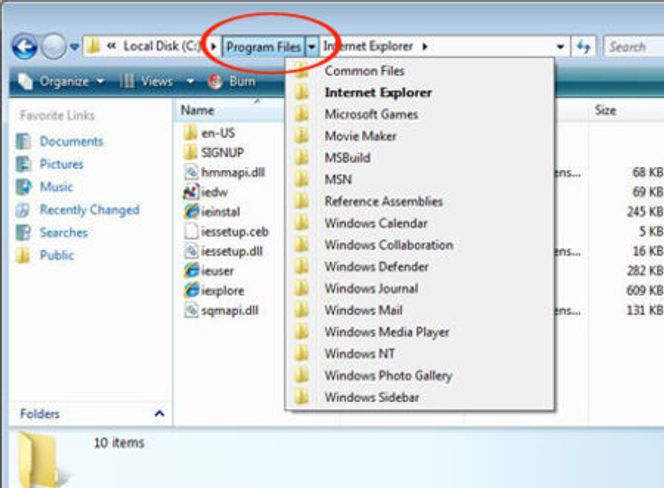Choose Windows Sidebar in dropdown list

(x=420, y=397)
